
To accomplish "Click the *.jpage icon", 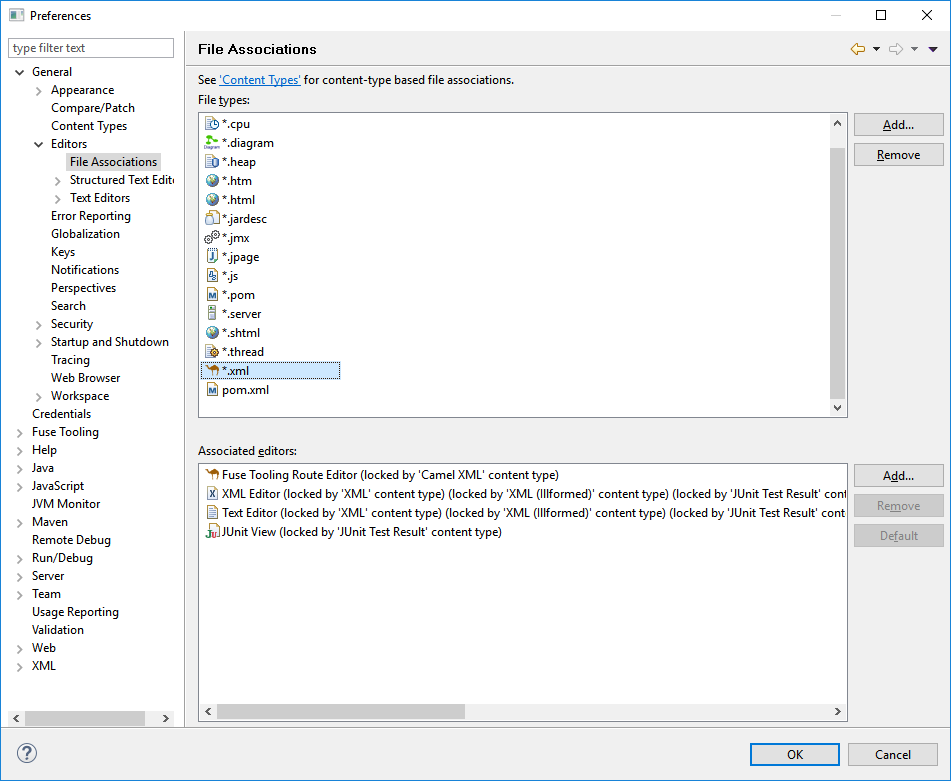I will pyautogui.click(x=212, y=256).
